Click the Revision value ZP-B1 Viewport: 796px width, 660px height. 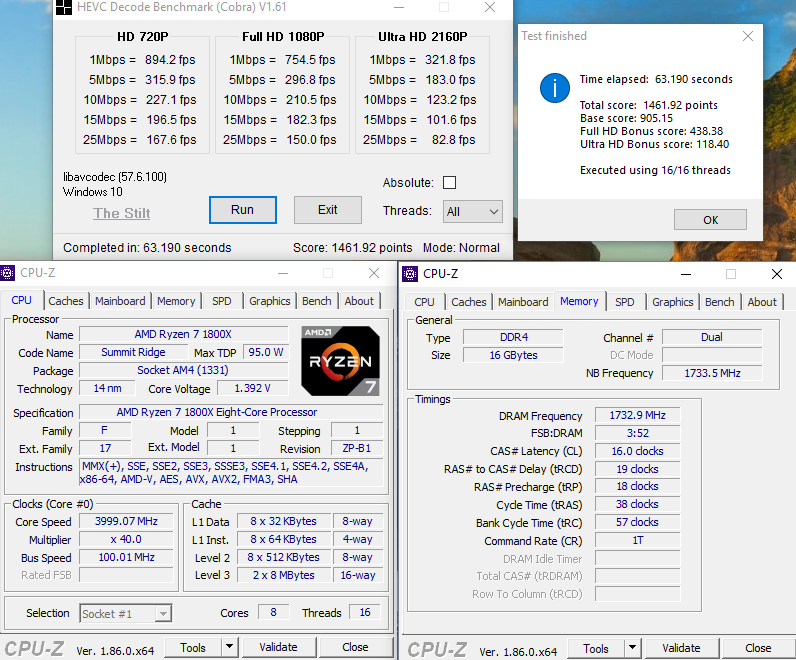(x=357, y=449)
